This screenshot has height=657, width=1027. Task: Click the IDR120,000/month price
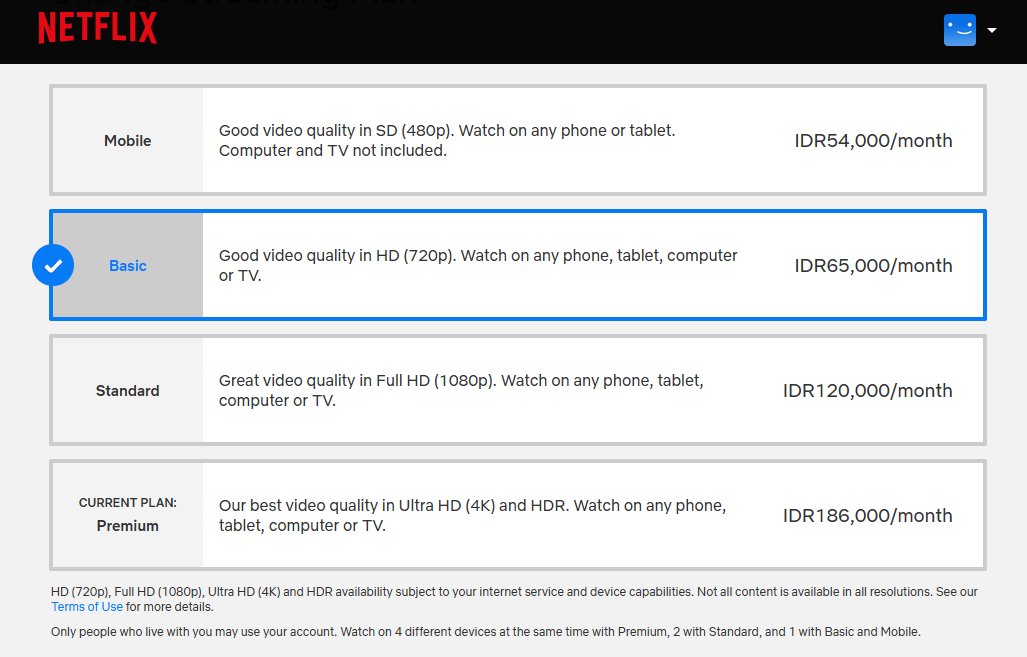867,391
